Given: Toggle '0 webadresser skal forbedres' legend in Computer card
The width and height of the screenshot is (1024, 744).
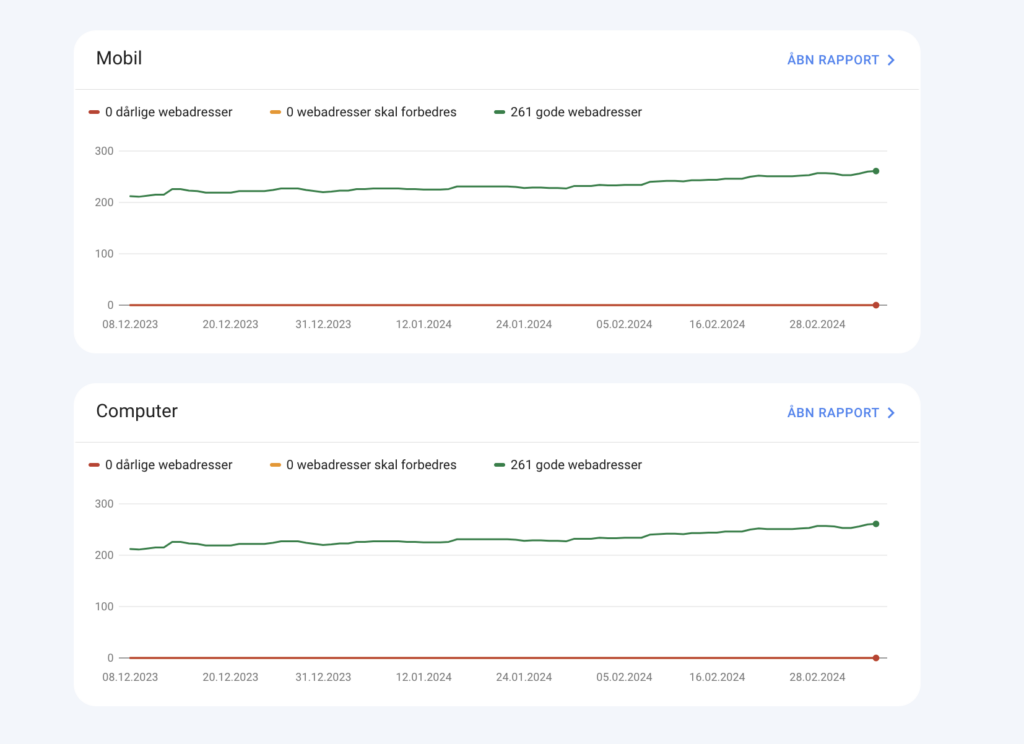Looking at the screenshot, I should point(363,465).
